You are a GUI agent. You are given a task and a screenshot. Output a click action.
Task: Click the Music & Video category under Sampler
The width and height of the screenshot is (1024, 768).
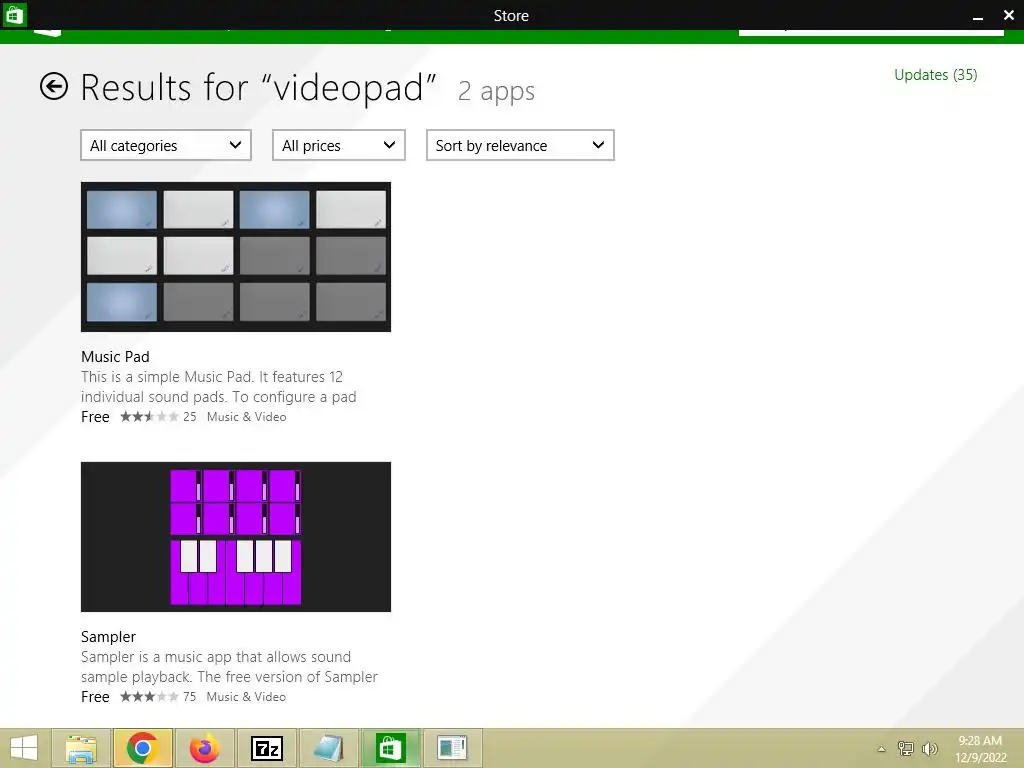pos(246,697)
